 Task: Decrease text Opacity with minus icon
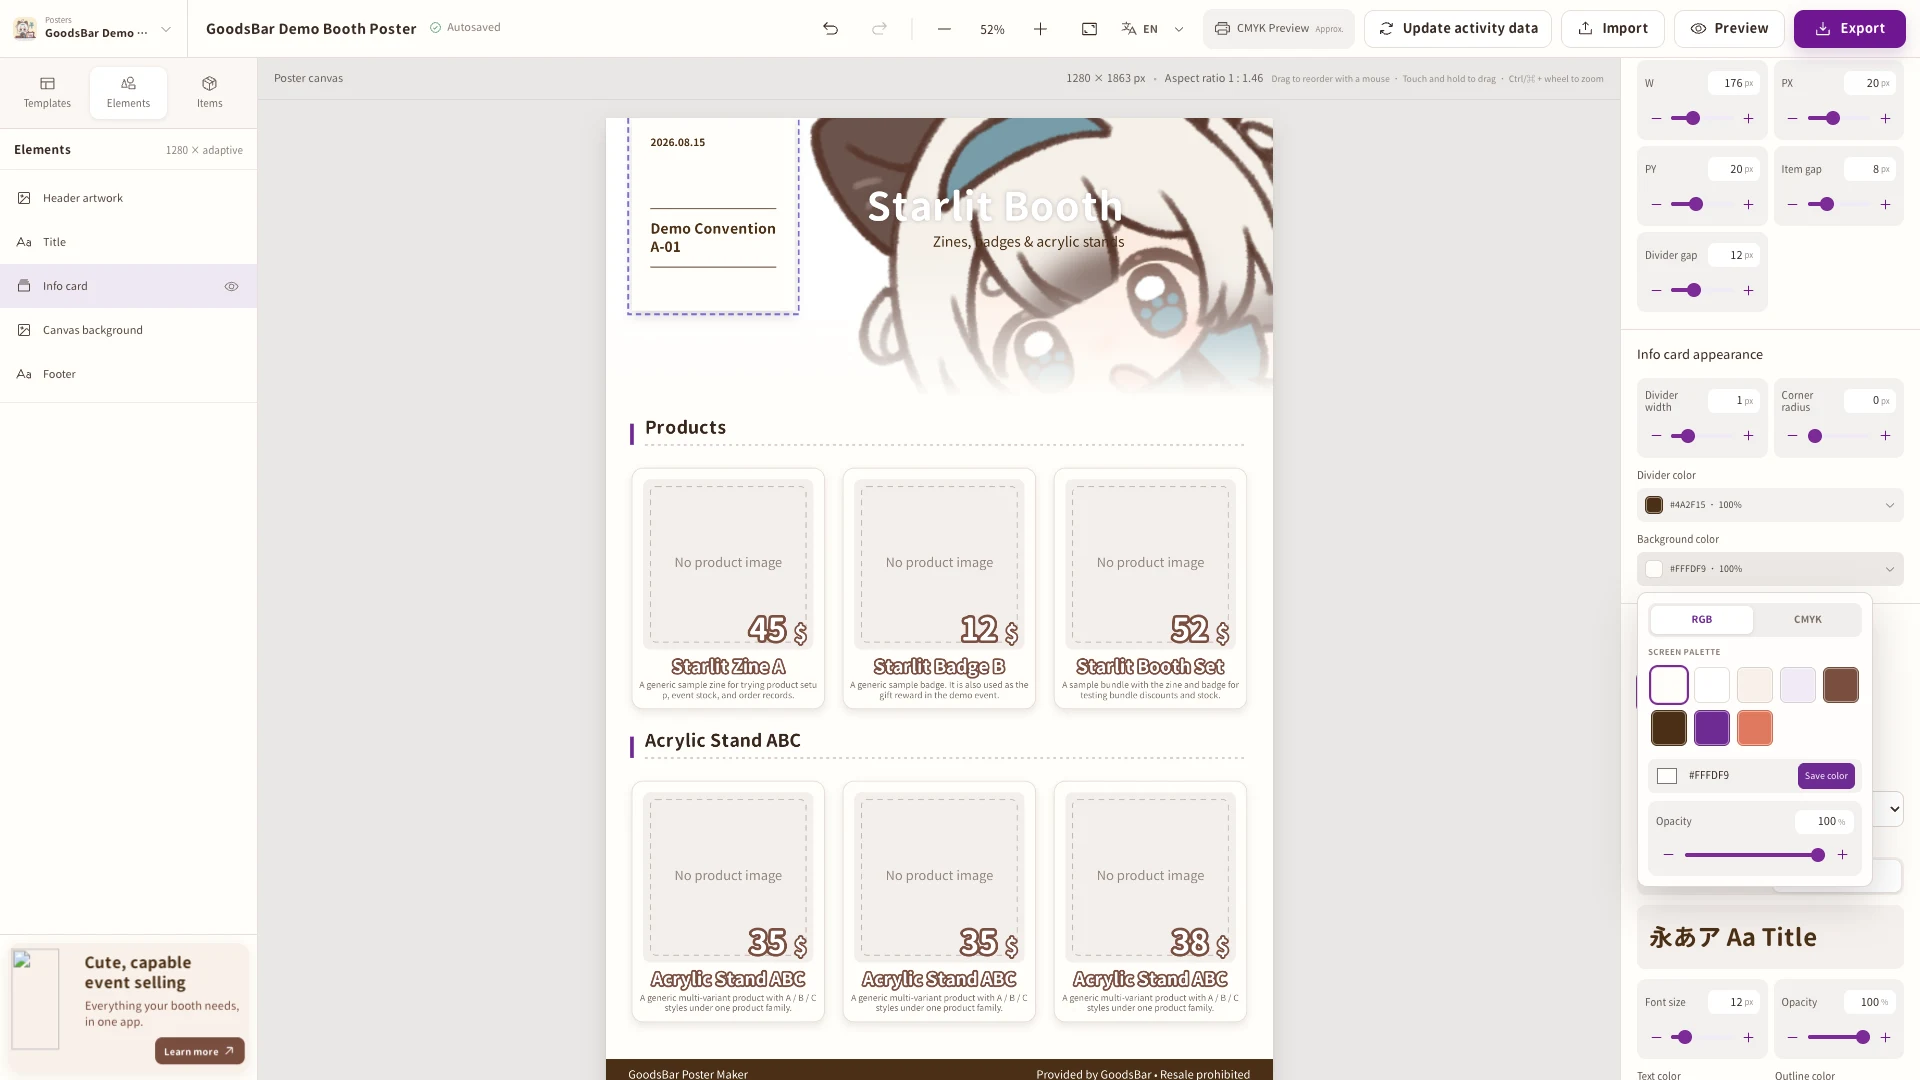(x=1792, y=1037)
